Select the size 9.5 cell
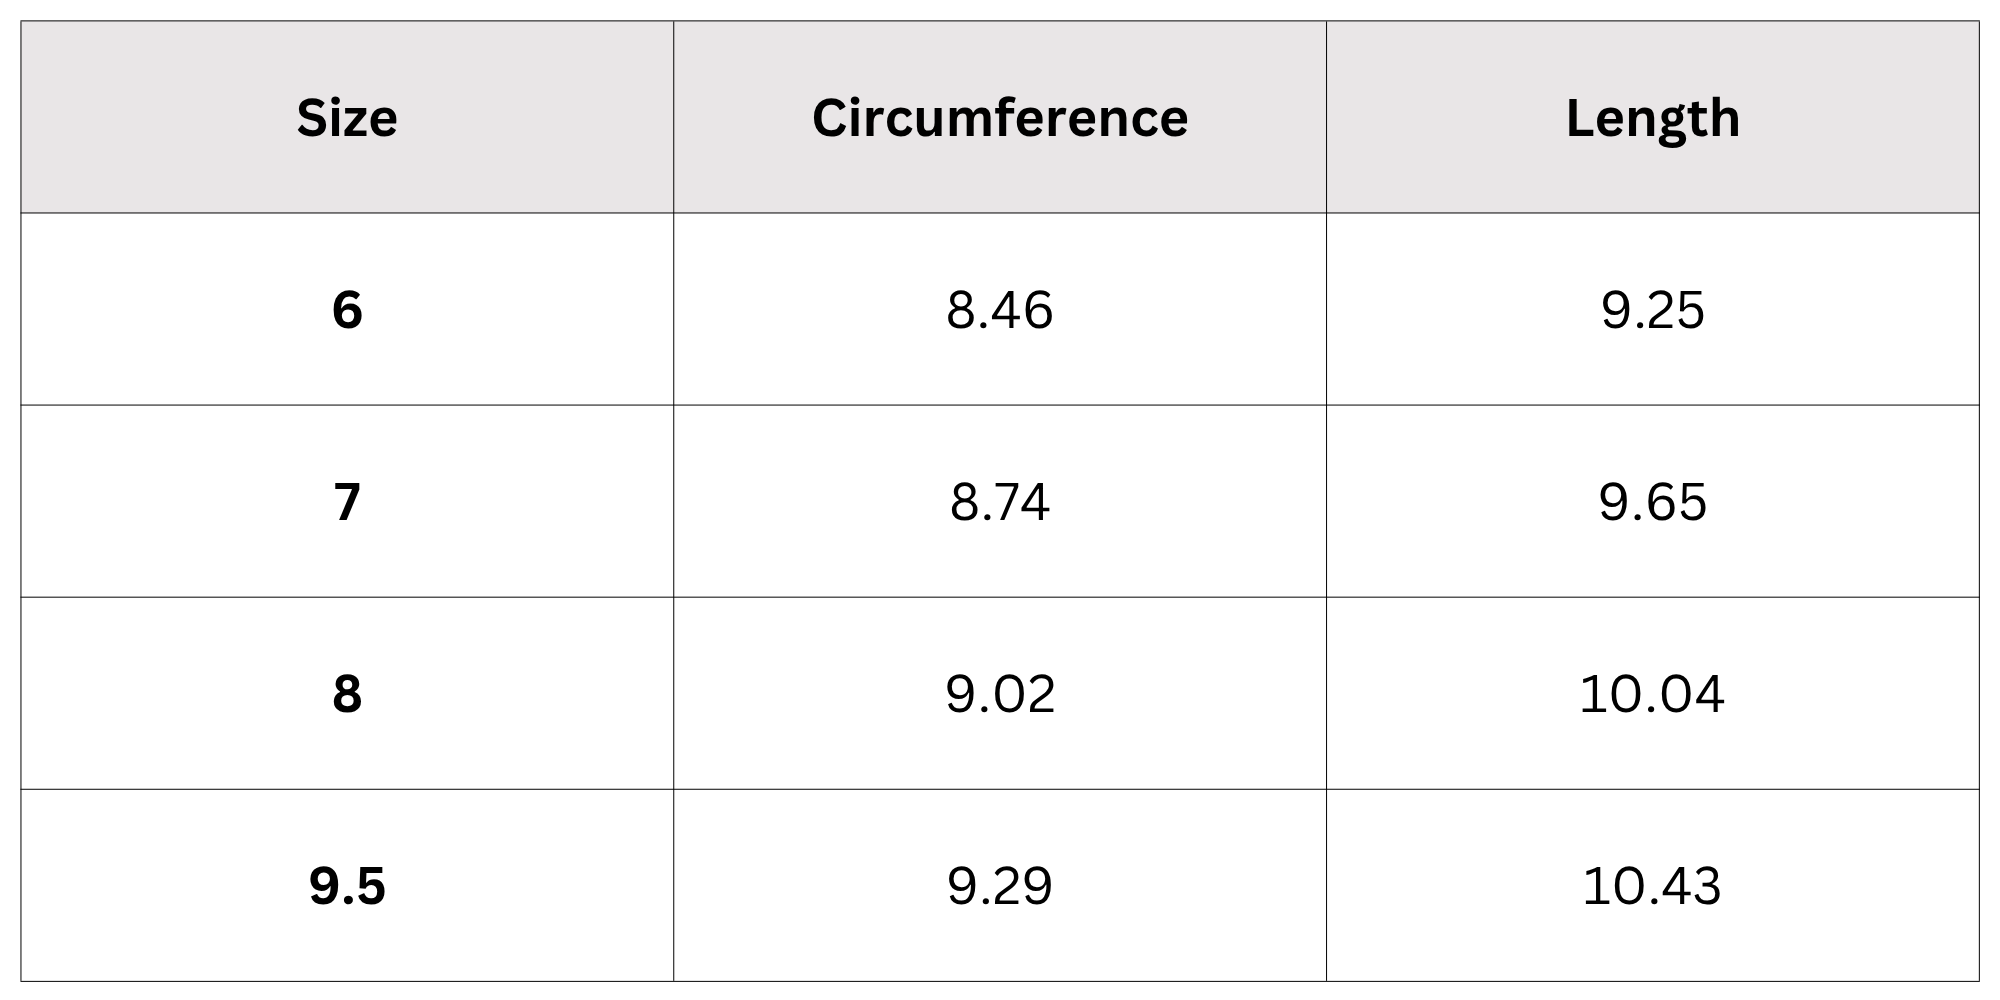 tap(347, 885)
